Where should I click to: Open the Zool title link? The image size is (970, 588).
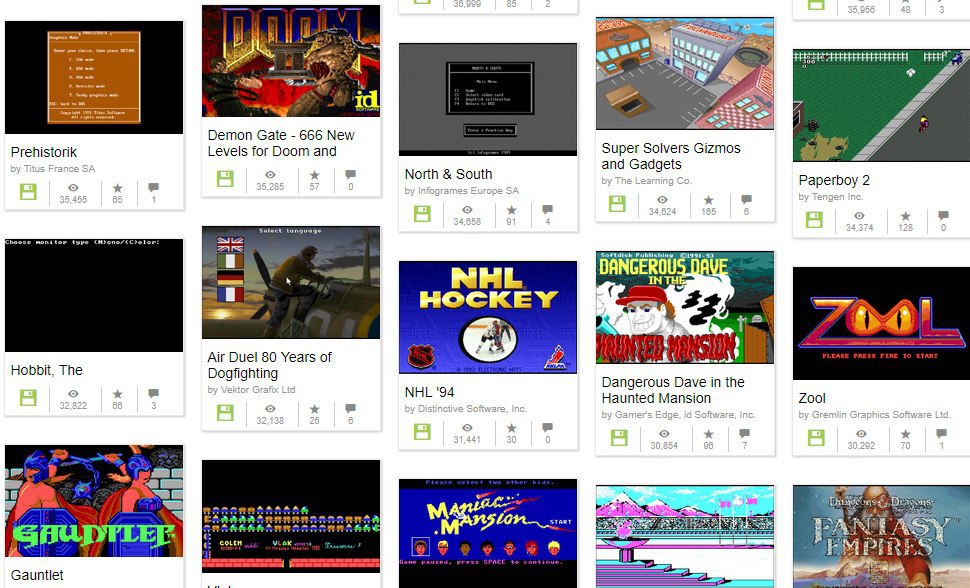pos(812,398)
